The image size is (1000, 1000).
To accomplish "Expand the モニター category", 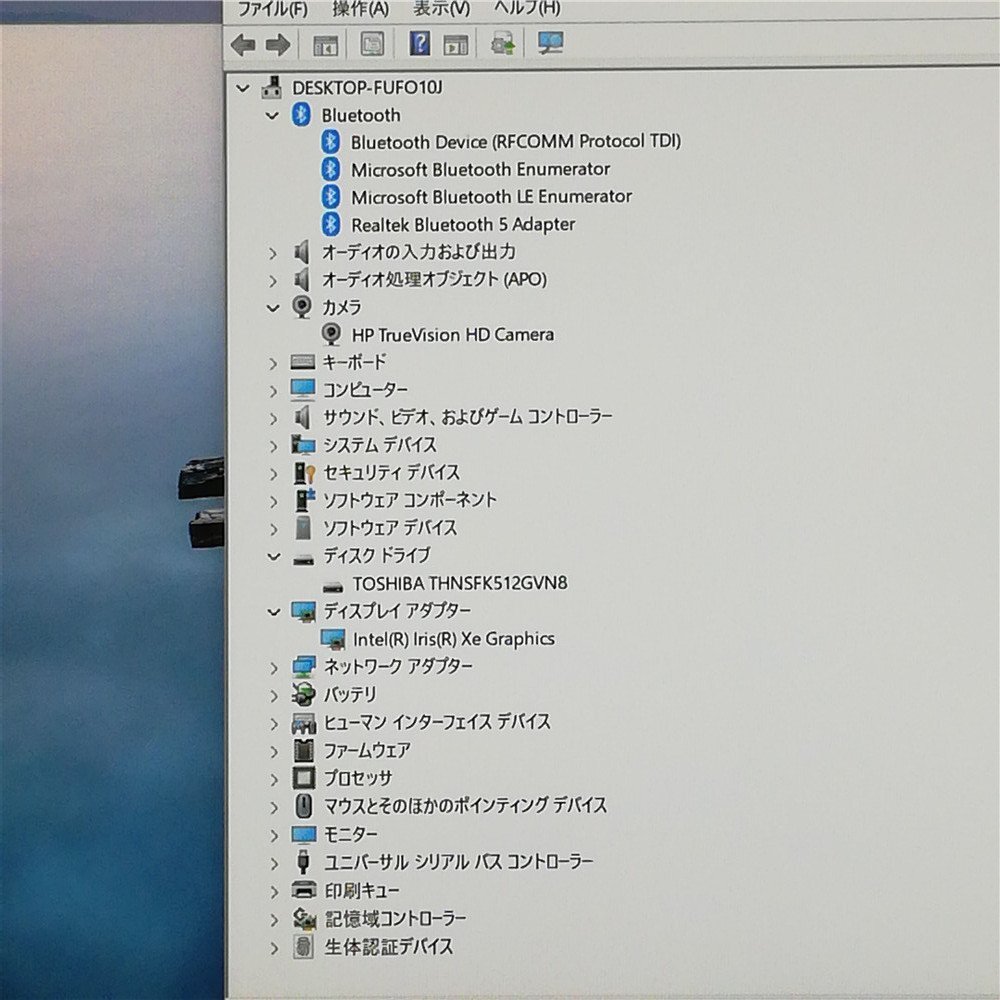I will click(x=274, y=835).
